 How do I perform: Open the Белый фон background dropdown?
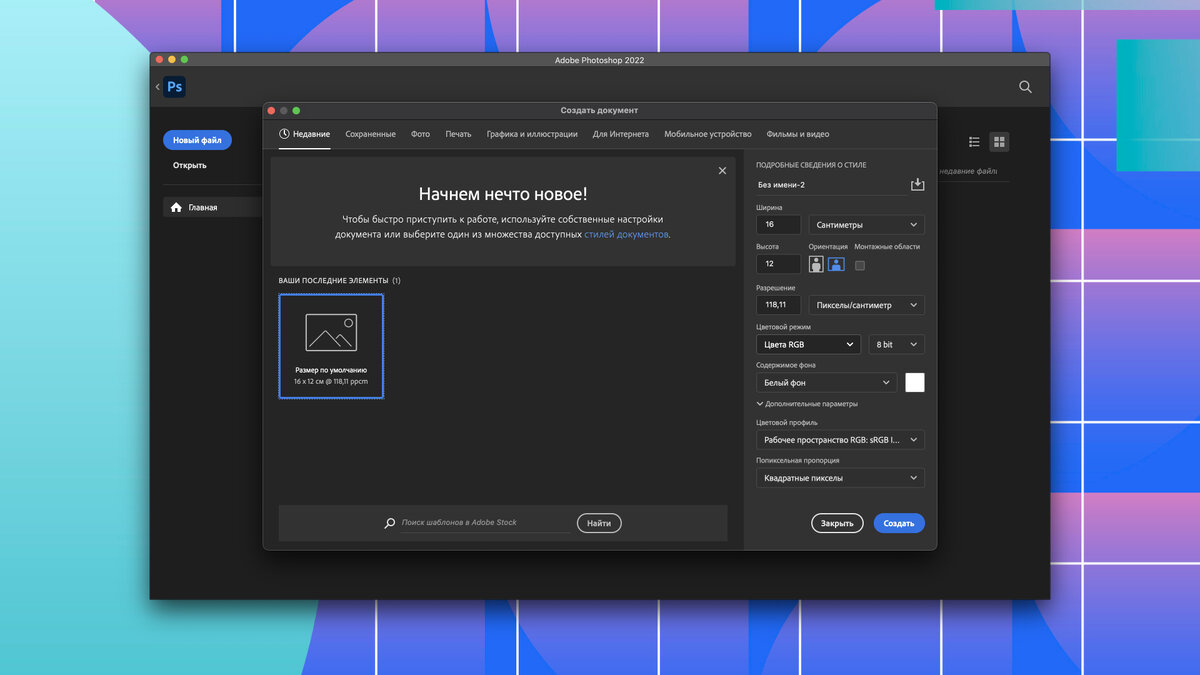(x=827, y=382)
